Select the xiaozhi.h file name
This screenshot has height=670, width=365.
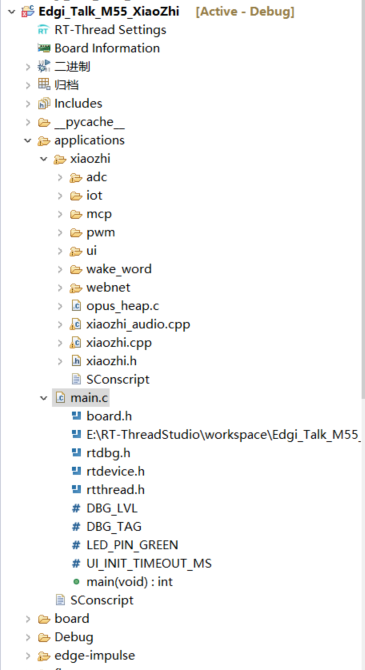tap(111, 361)
